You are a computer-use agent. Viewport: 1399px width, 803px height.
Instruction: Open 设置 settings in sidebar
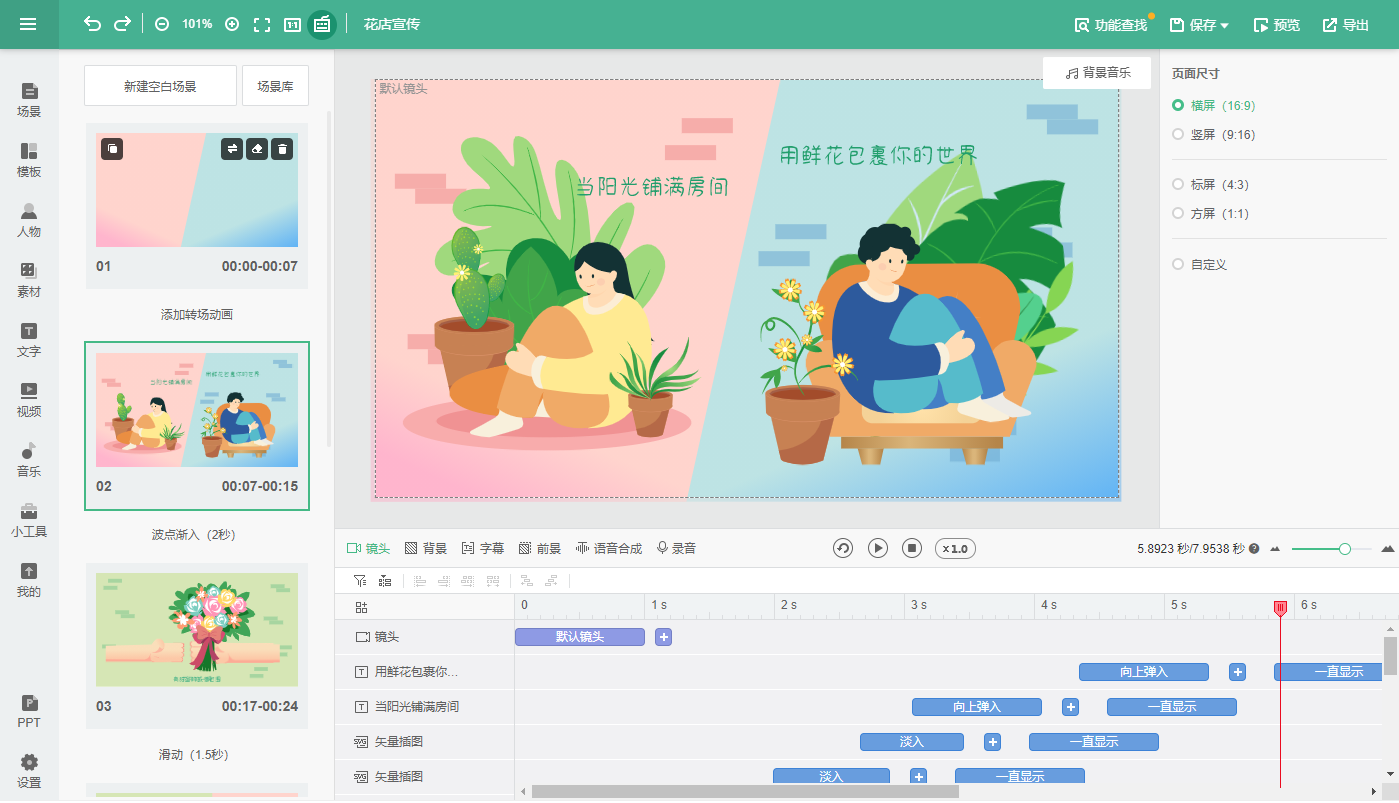pos(29,771)
